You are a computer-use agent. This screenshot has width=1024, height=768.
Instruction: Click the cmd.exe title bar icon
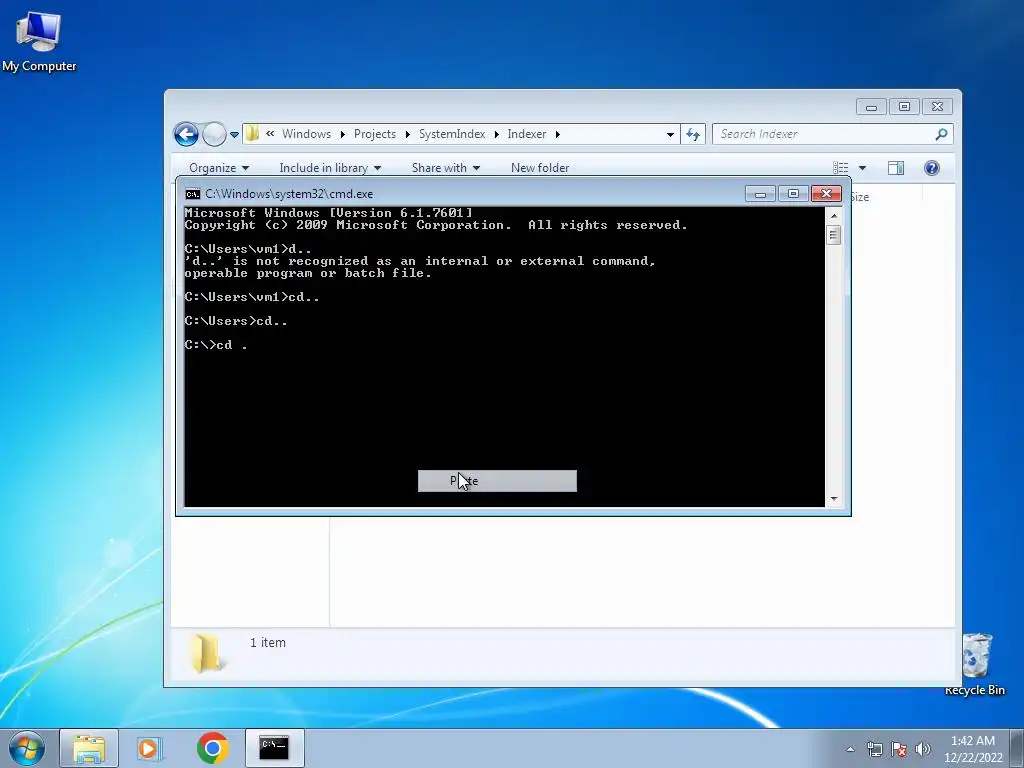pos(193,193)
